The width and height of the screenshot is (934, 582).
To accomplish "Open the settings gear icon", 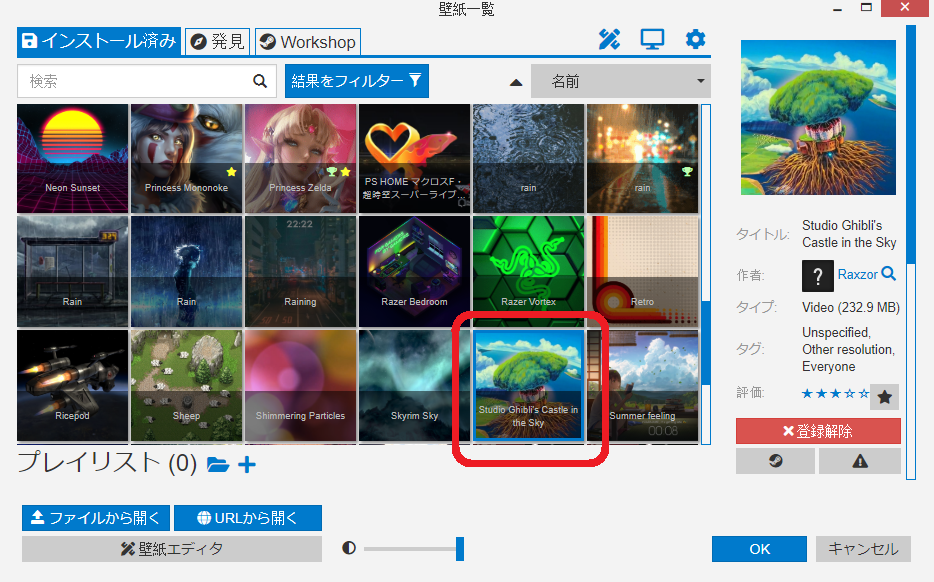I will (x=695, y=40).
